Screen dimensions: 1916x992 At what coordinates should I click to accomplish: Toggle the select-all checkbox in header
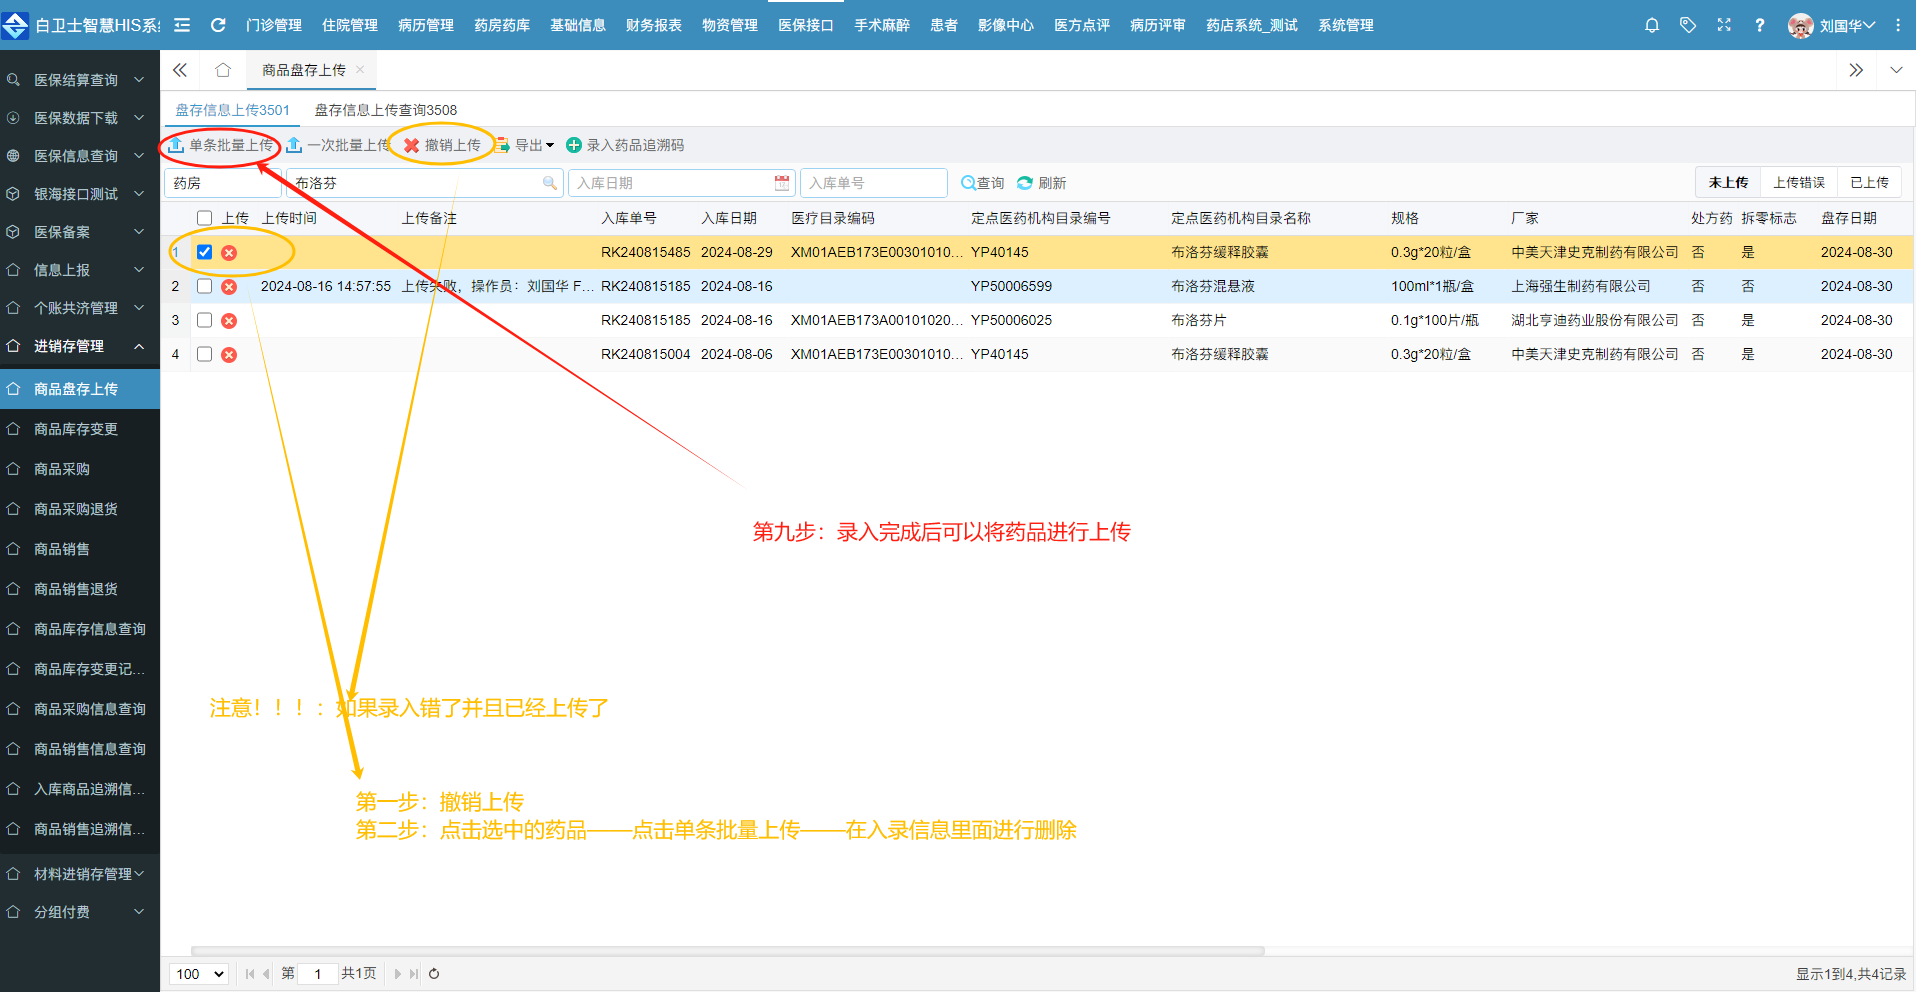(205, 218)
